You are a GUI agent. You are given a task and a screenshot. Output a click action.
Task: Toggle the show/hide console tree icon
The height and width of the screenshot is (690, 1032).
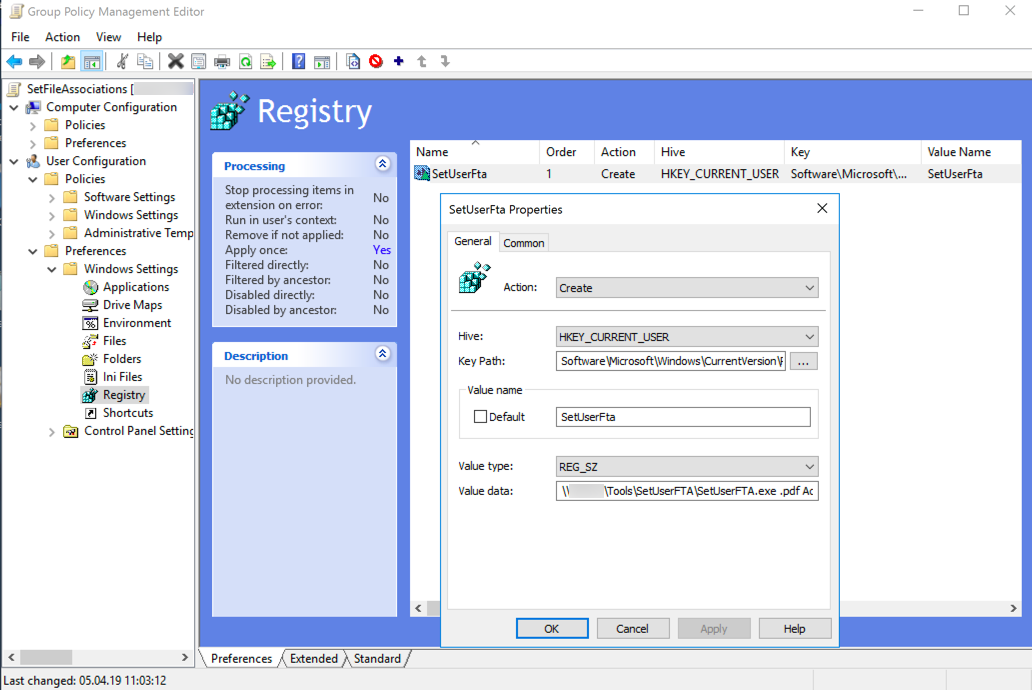tap(91, 62)
